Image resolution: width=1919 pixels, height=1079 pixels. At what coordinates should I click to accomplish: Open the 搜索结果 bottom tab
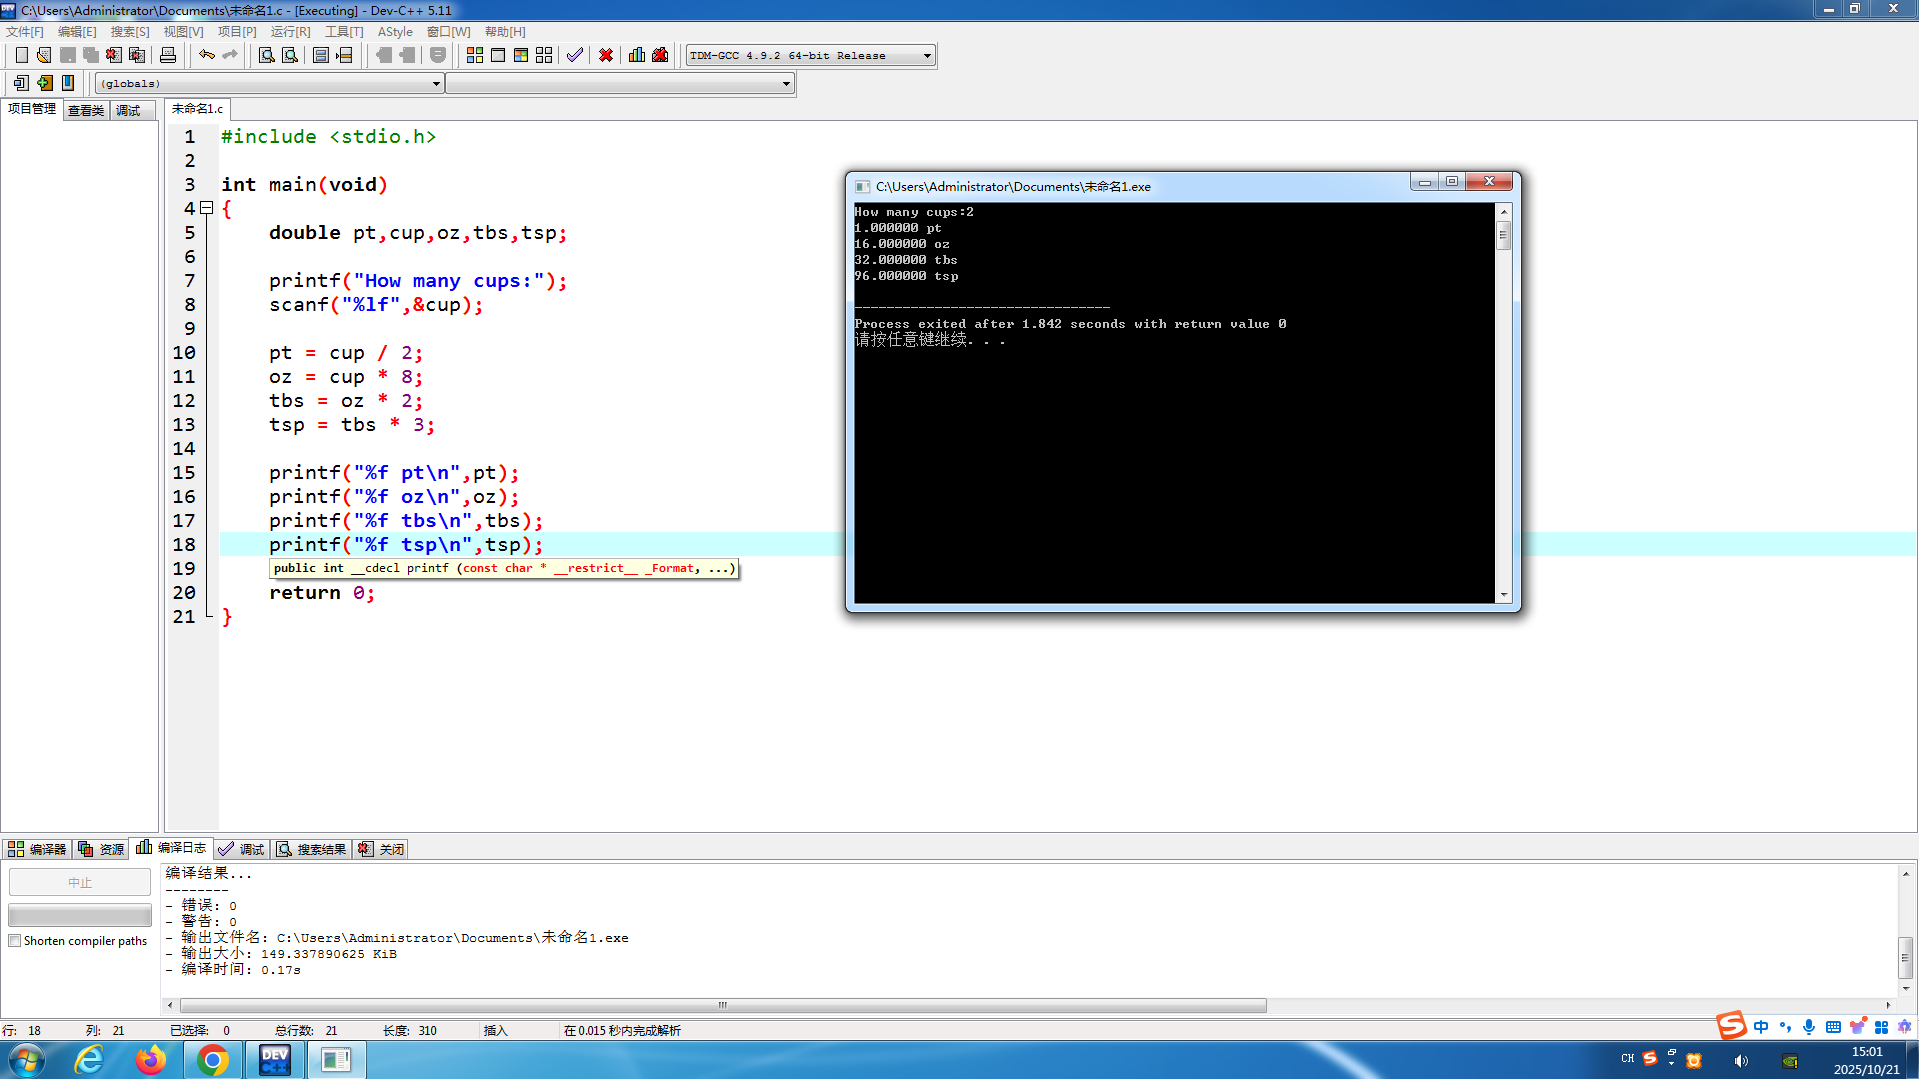(311, 849)
